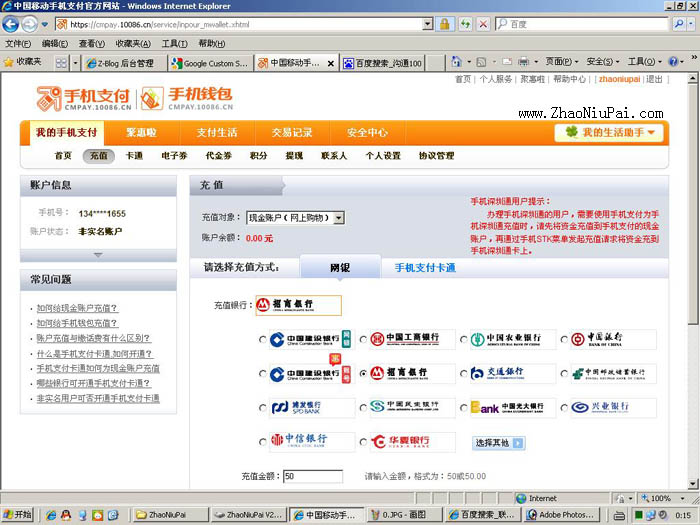Open the 页面(P) toolbar dropdown
700x525 pixels.
(x=562, y=62)
